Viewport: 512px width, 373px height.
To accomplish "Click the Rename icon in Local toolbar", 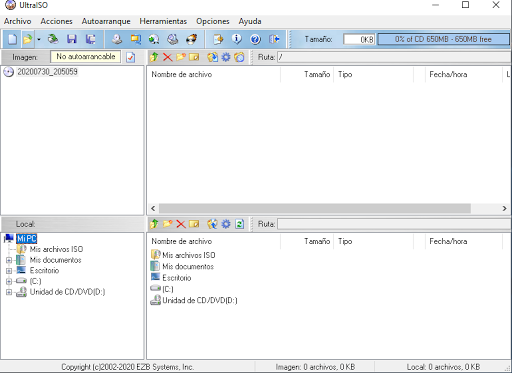I will pos(194,224).
